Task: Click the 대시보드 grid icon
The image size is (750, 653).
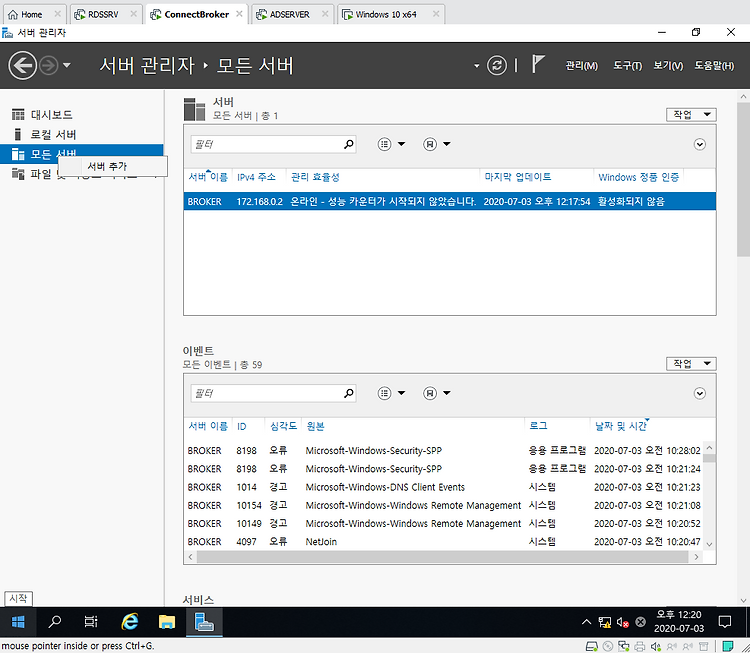Action: [18, 115]
